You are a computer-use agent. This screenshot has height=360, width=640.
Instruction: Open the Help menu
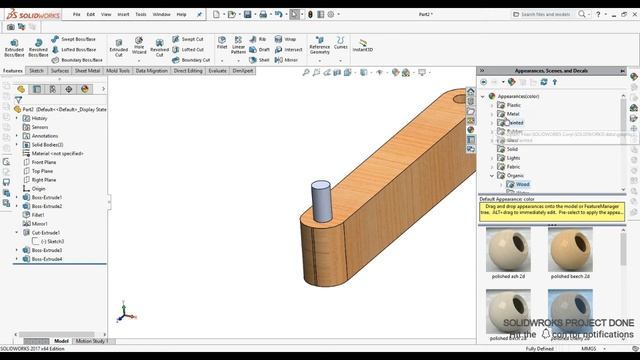181,14
